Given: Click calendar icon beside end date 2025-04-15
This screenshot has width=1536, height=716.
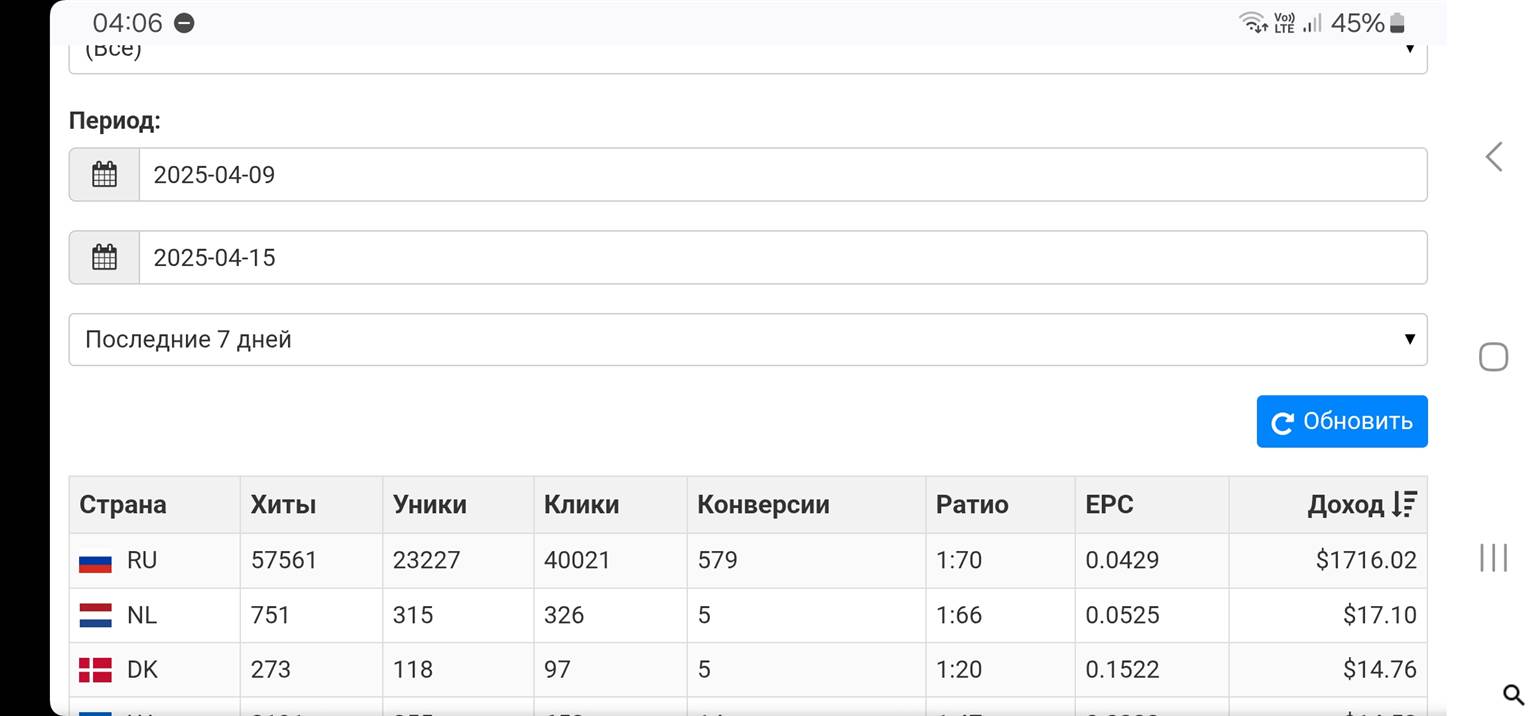Looking at the screenshot, I should 104,258.
